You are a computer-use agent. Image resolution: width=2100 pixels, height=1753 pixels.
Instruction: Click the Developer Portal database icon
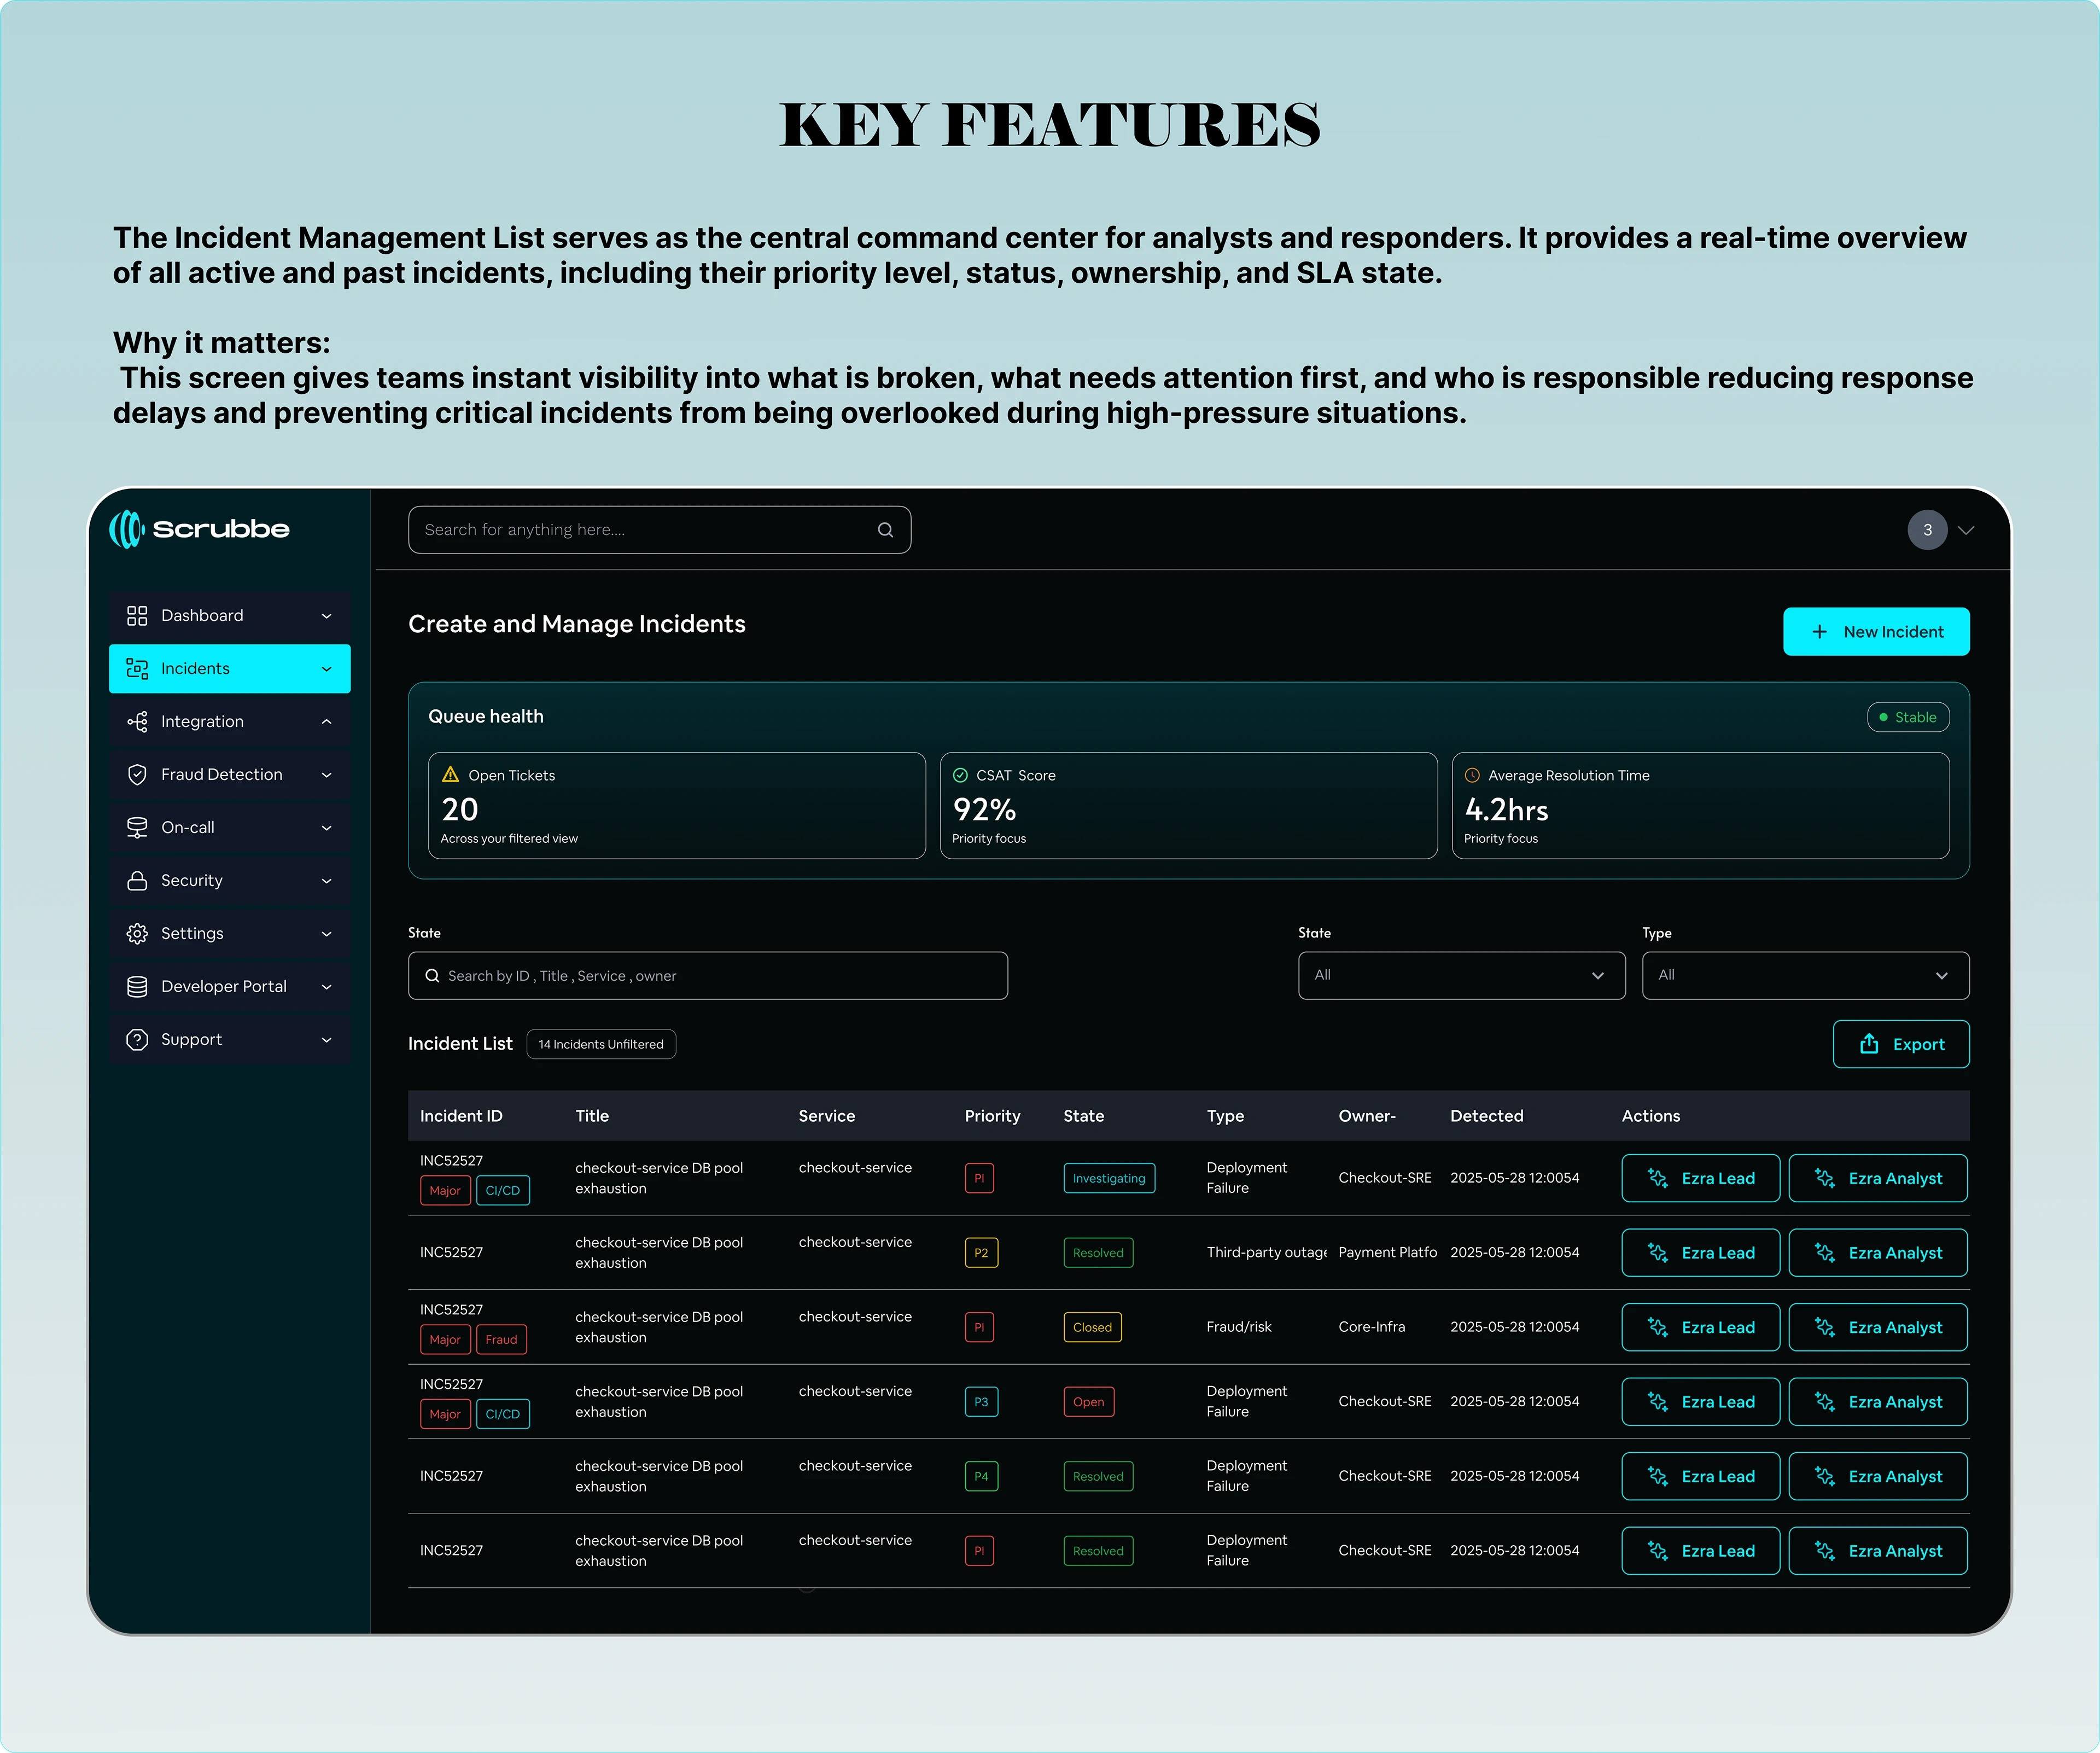[x=137, y=987]
